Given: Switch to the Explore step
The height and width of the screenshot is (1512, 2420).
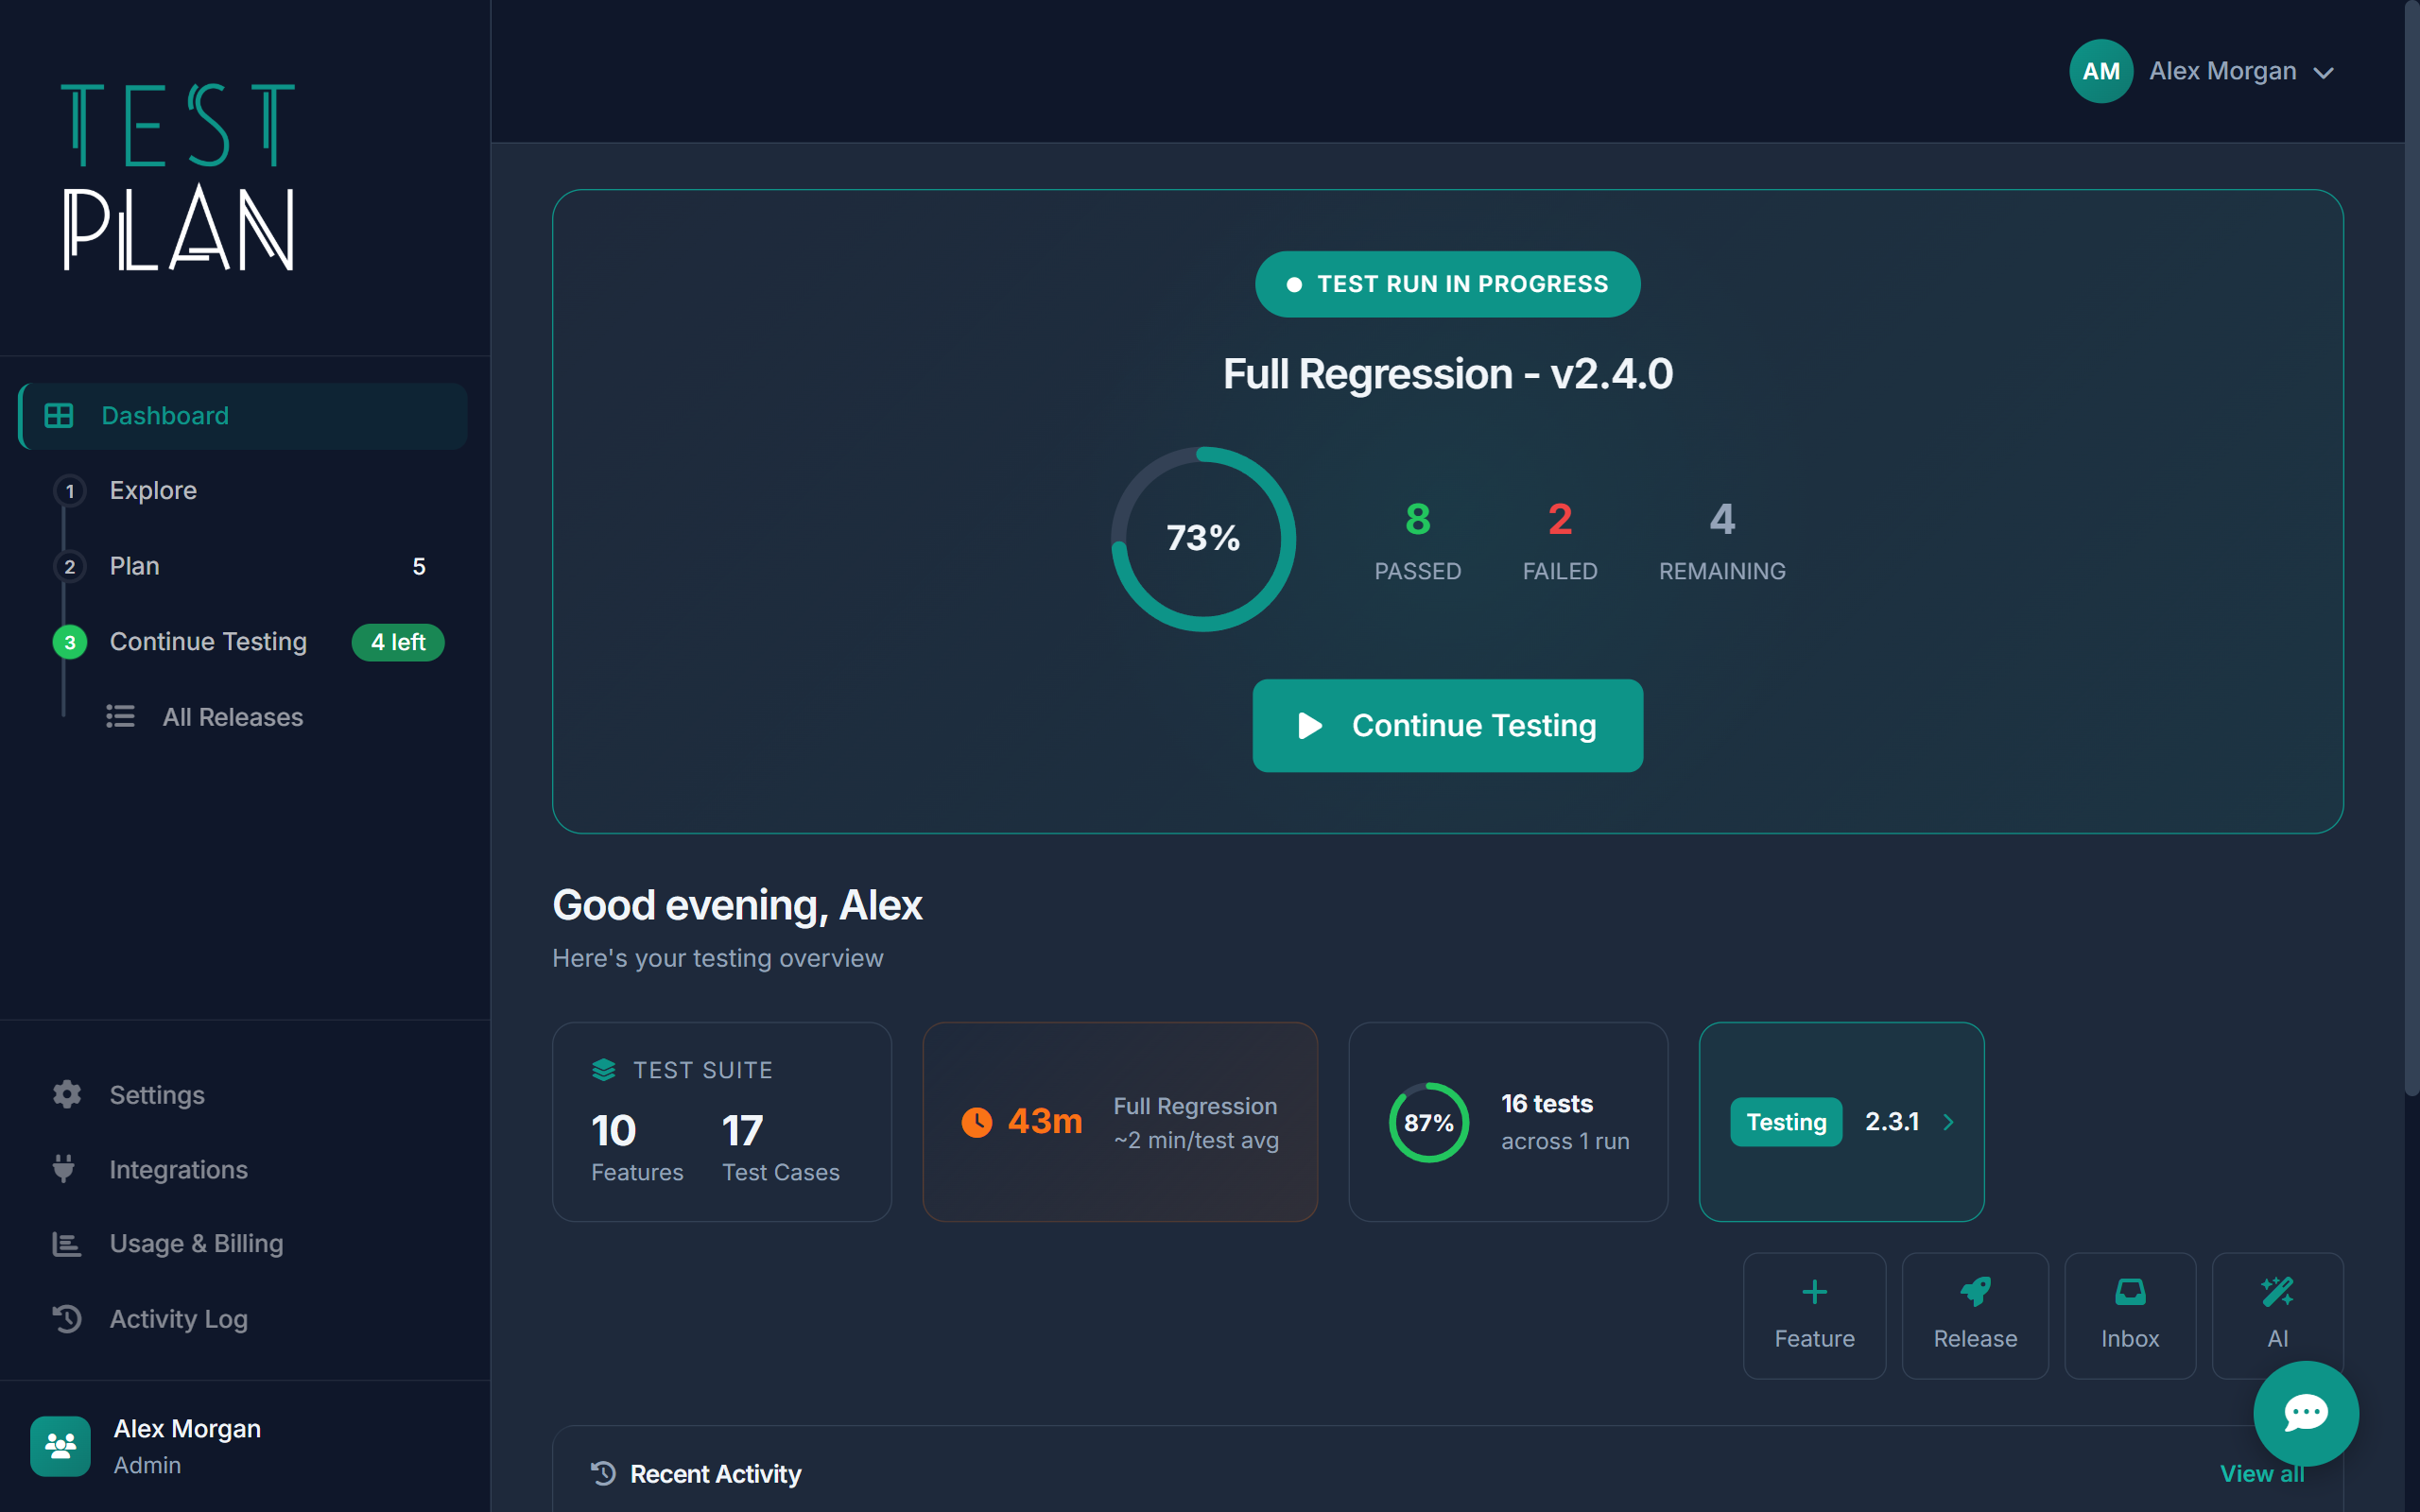Looking at the screenshot, I should tap(152, 490).
